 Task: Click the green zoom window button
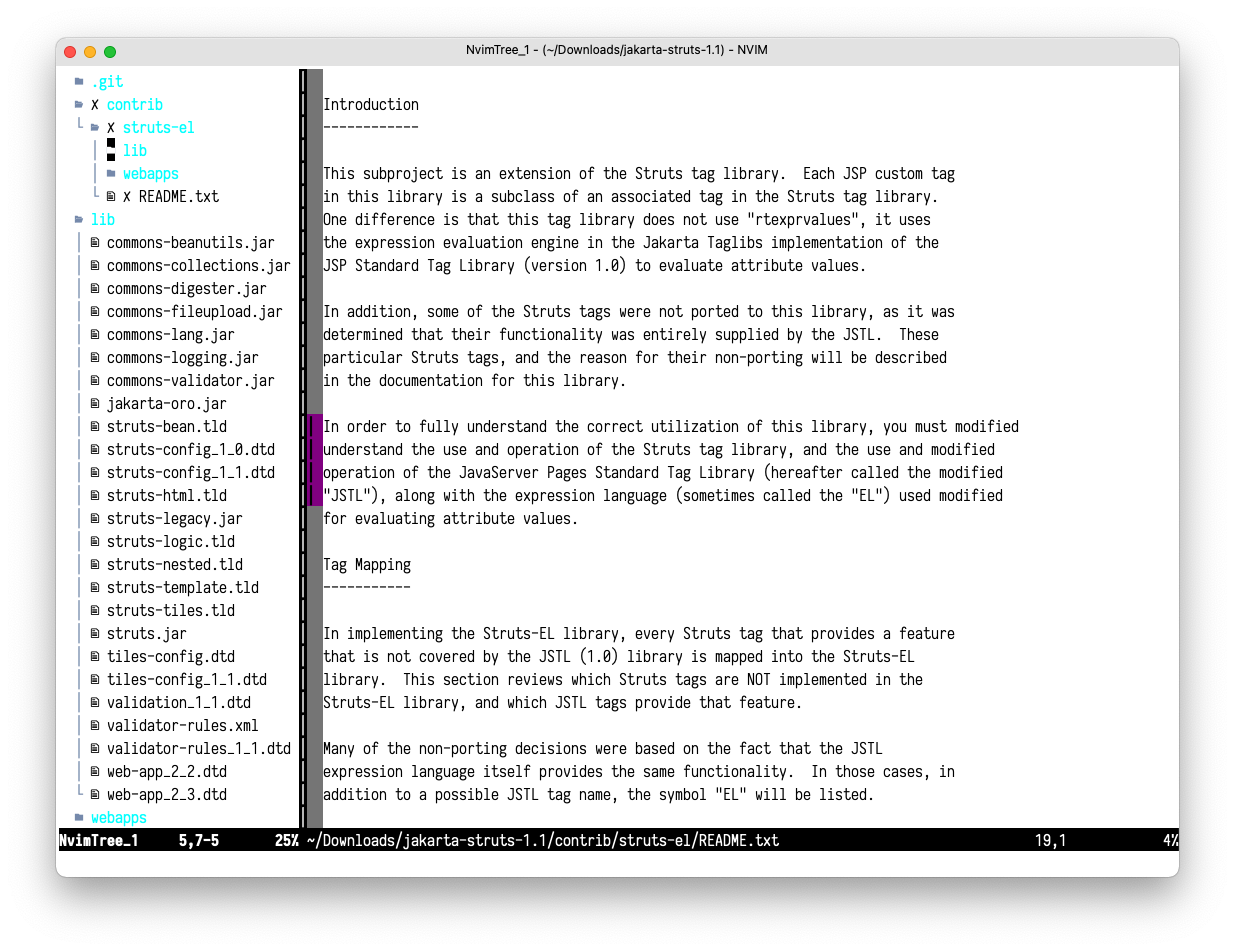[x=110, y=51]
